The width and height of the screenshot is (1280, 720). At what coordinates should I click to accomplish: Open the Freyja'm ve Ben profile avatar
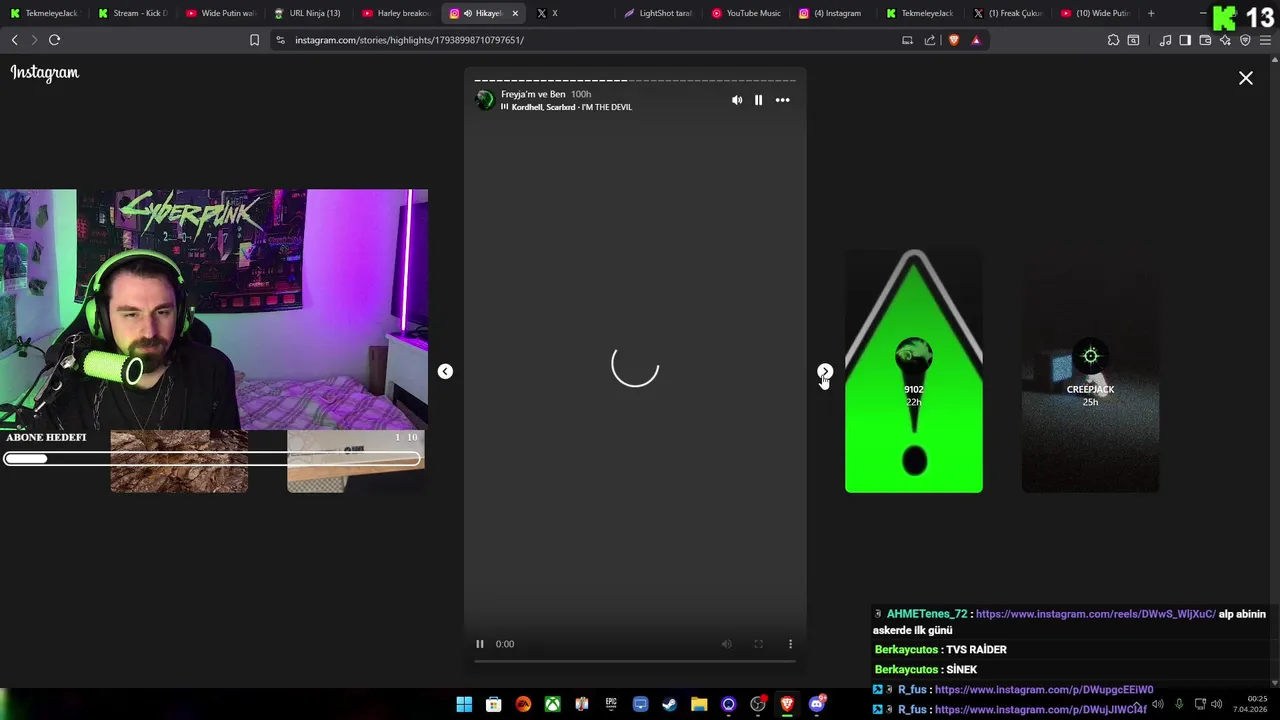click(485, 100)
